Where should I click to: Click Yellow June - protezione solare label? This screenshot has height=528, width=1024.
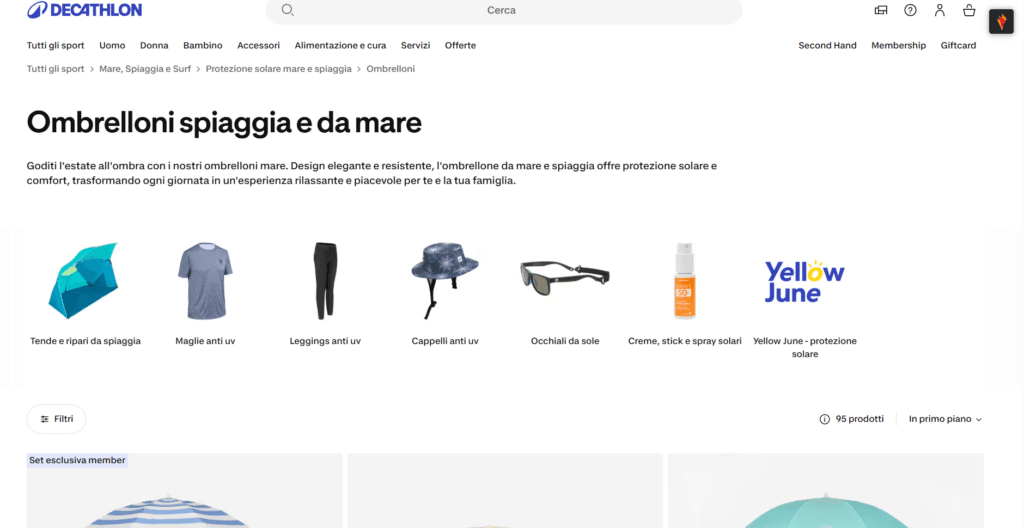click(x=805, y=348)
